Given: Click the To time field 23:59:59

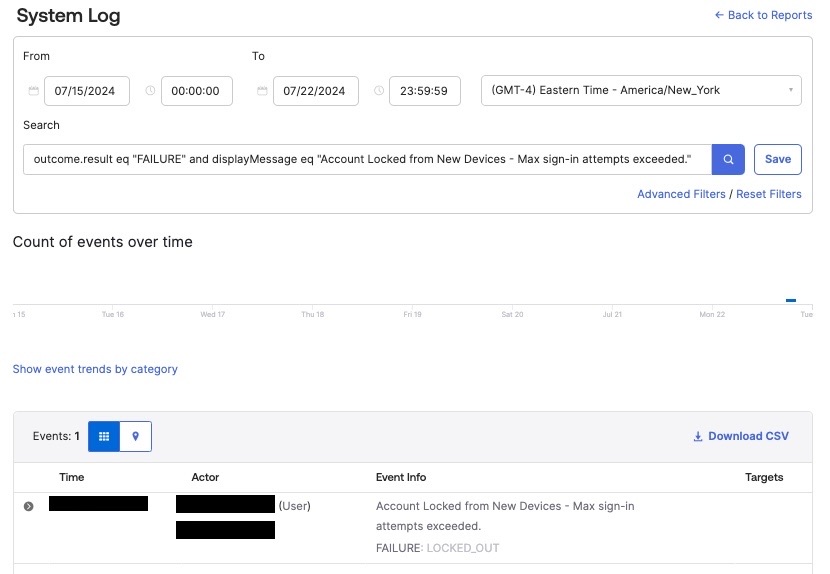Looking at the screenshot, I should (x=424, y=91).
